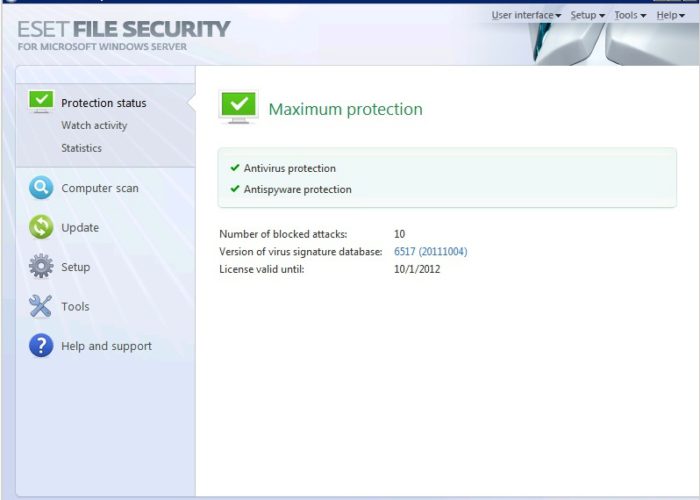Click the ESET File Security logo

tap(123, 35)
